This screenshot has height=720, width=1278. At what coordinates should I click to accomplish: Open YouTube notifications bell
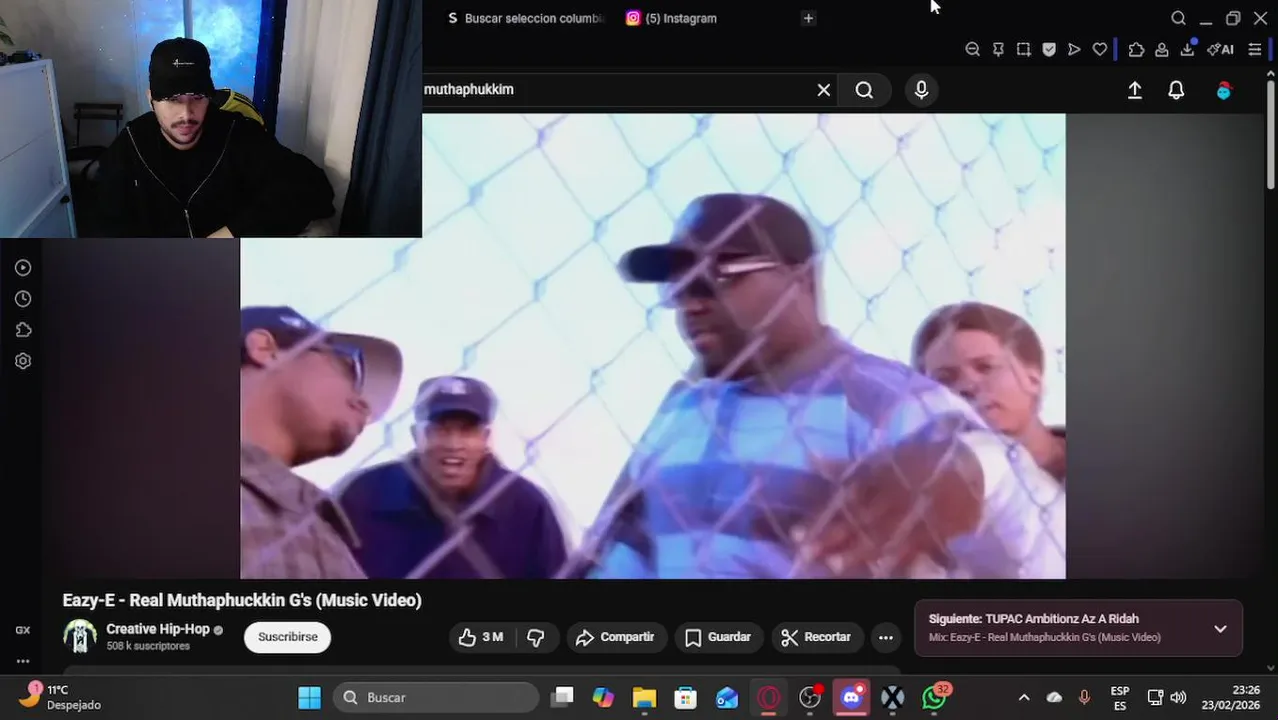(1177, 90)
